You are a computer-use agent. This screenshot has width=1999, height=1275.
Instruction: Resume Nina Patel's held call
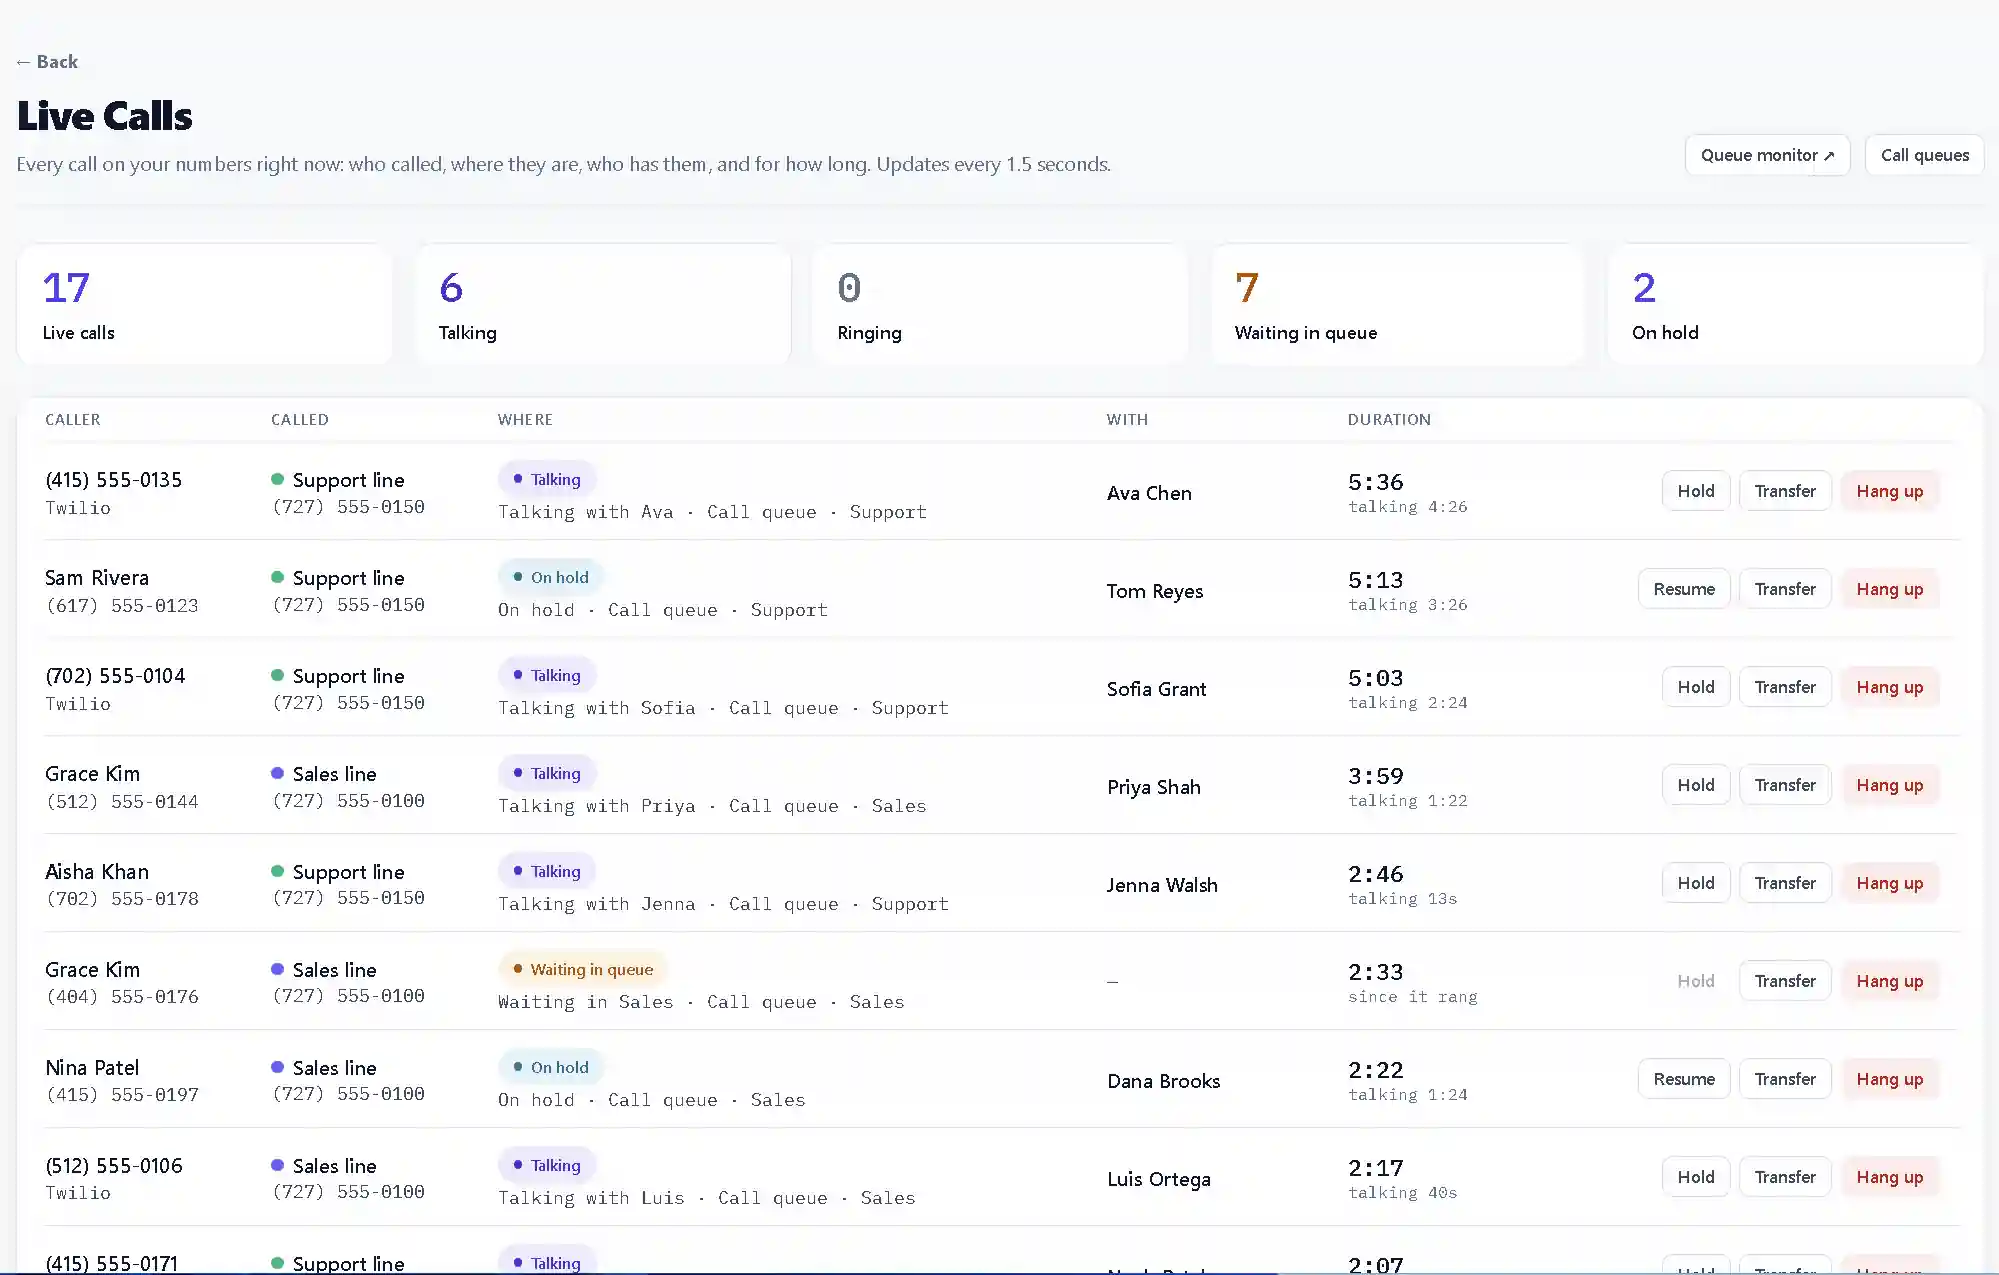[1684, 1079]
